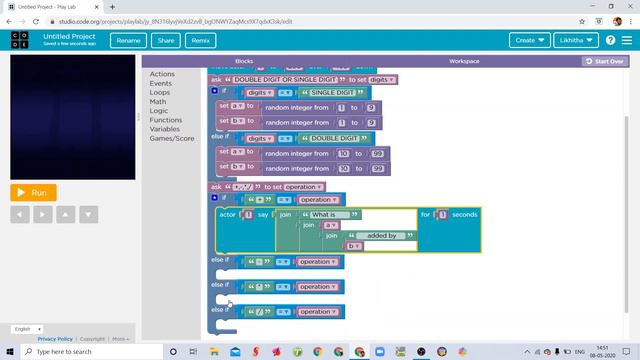This screenshot has width=640, height=360.
Task: Open the Loops block category
Action: pyautogui.click(x=160, y=92)
